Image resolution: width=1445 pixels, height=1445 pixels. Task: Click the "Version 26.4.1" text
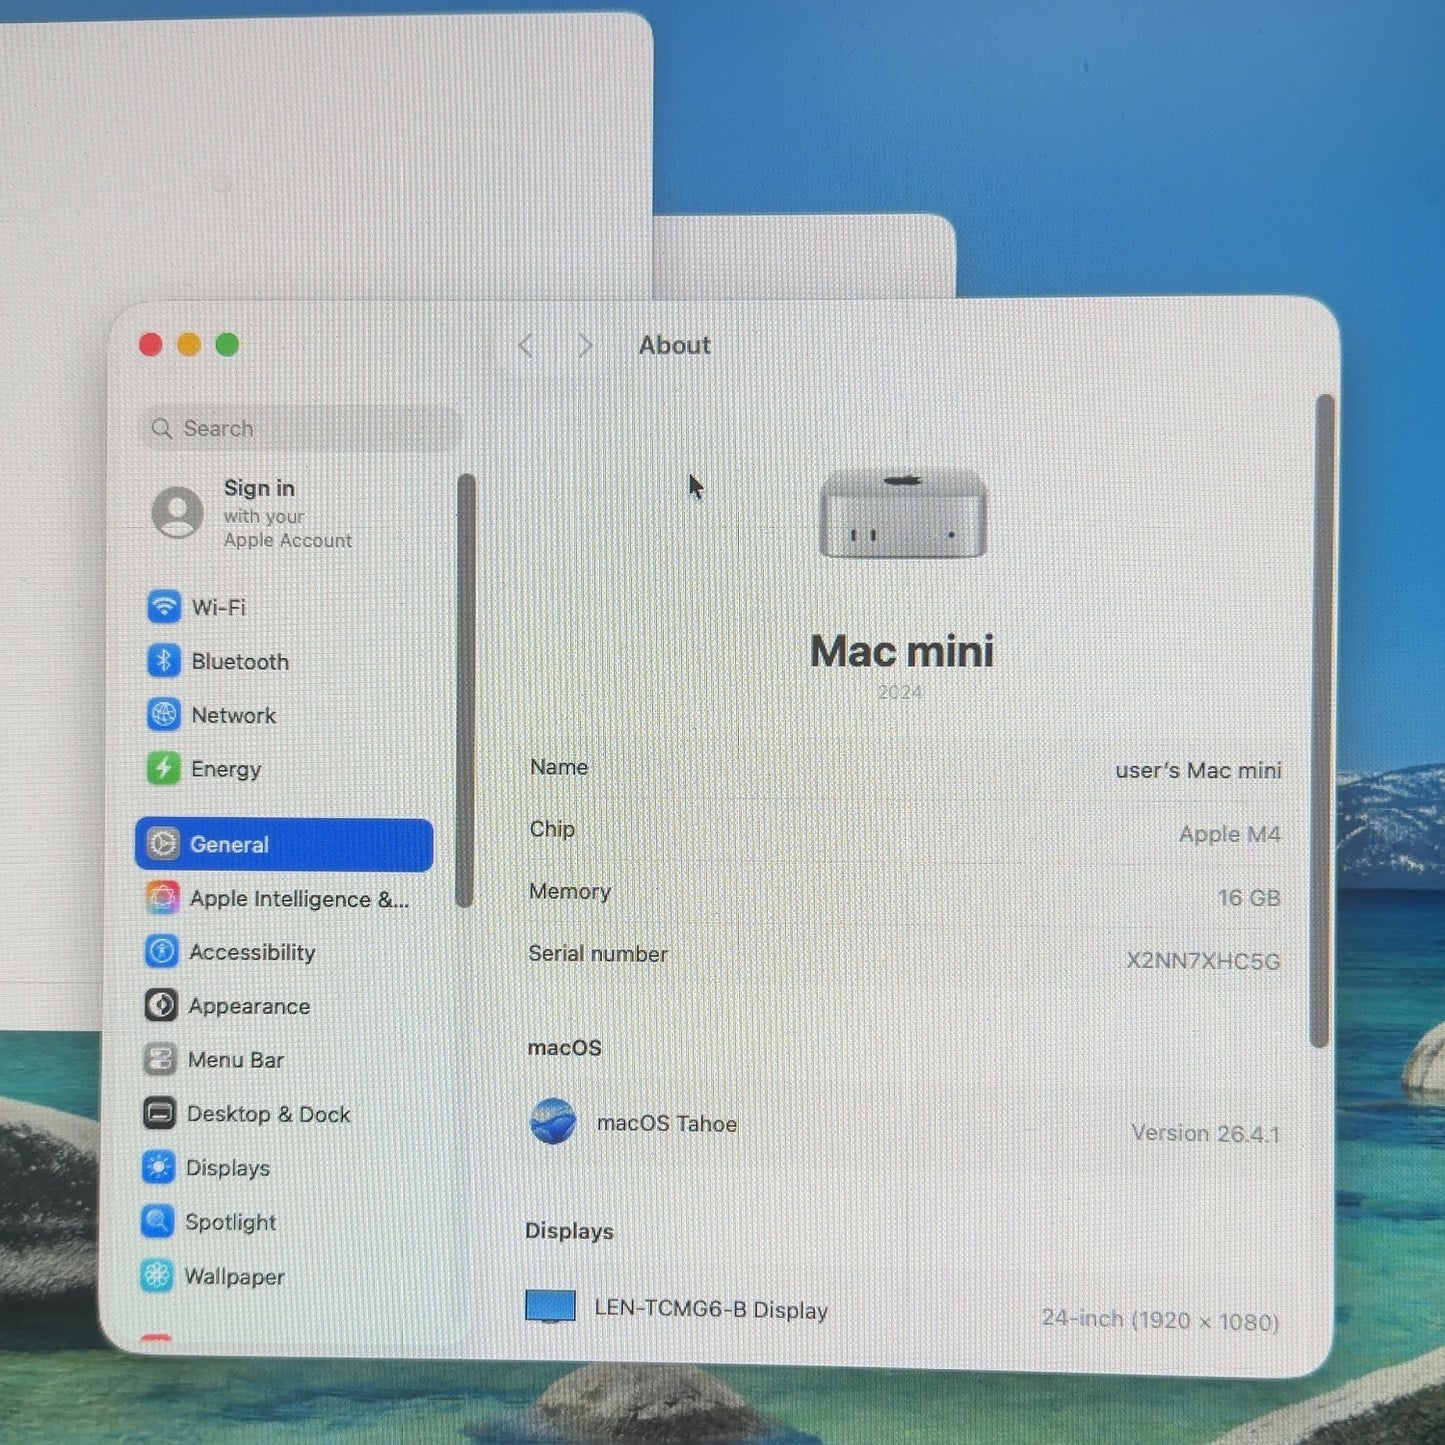click(x=1205, y=1133)
